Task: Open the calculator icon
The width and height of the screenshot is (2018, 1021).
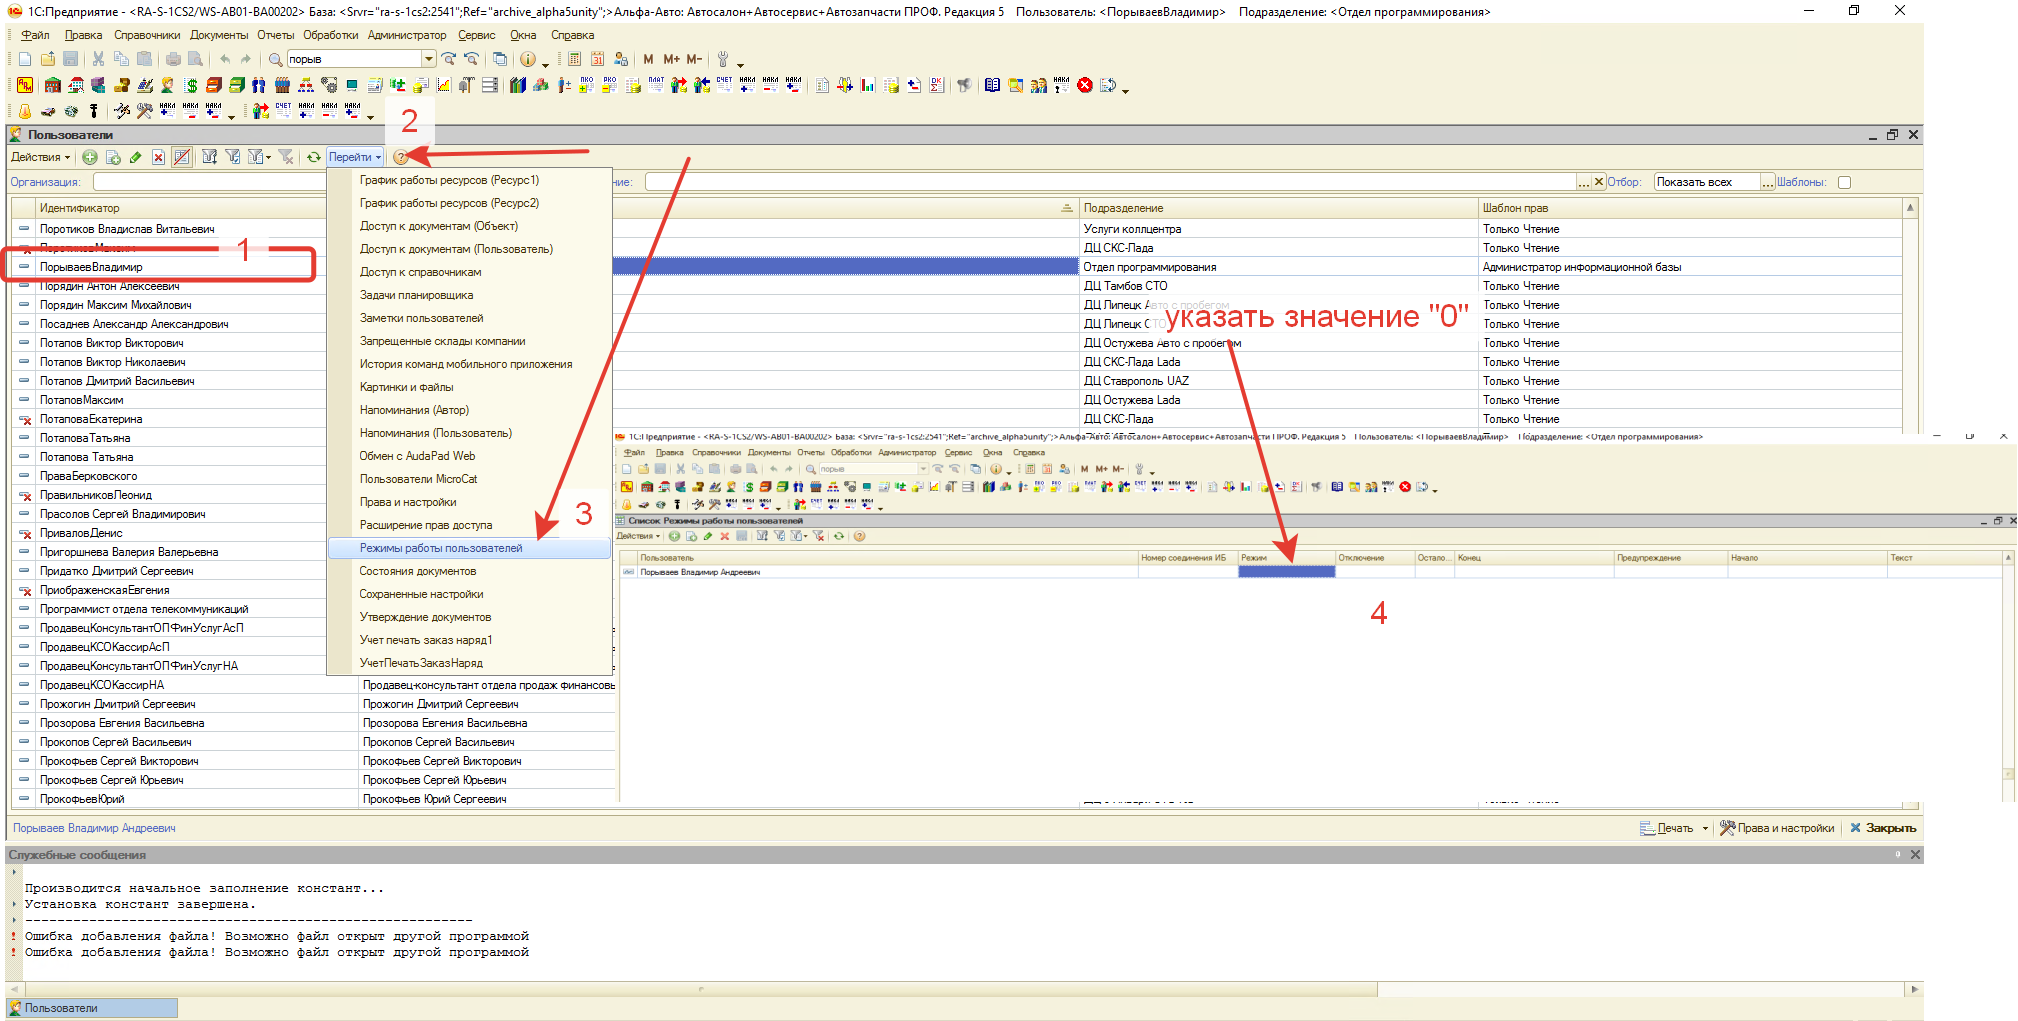Action: [x=574, y=59]
